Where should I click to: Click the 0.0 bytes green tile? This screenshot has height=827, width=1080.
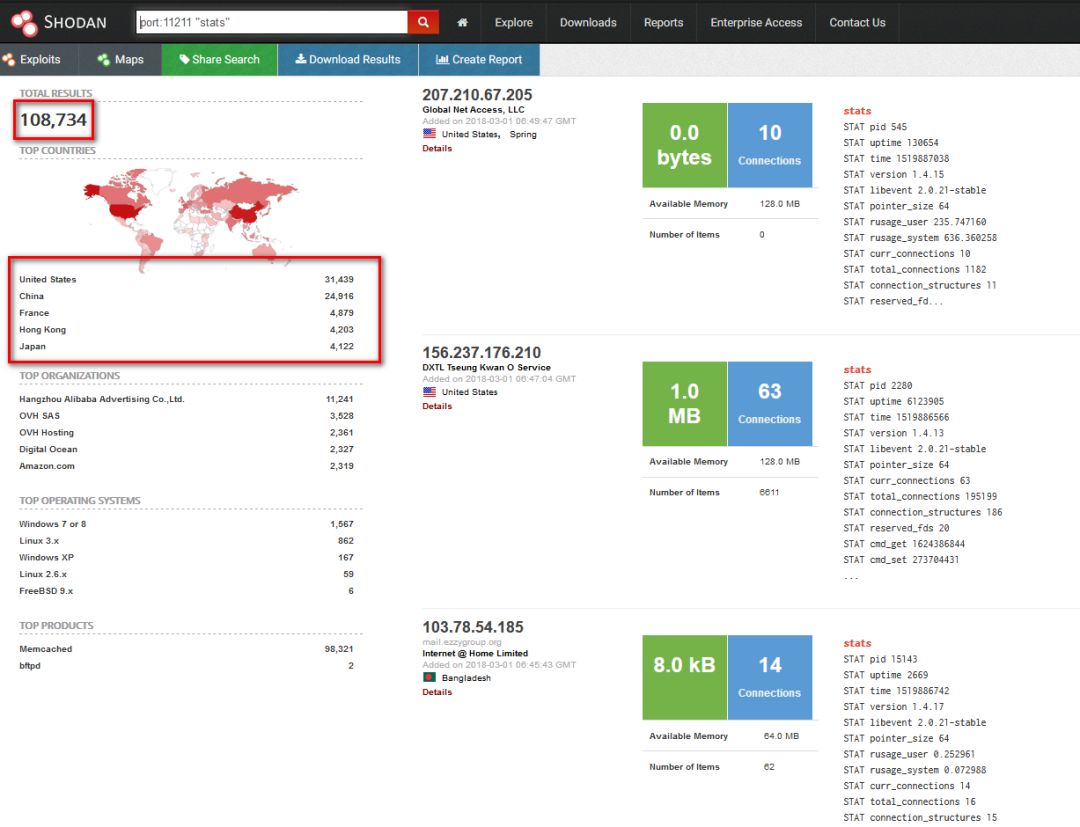(685, 145)
